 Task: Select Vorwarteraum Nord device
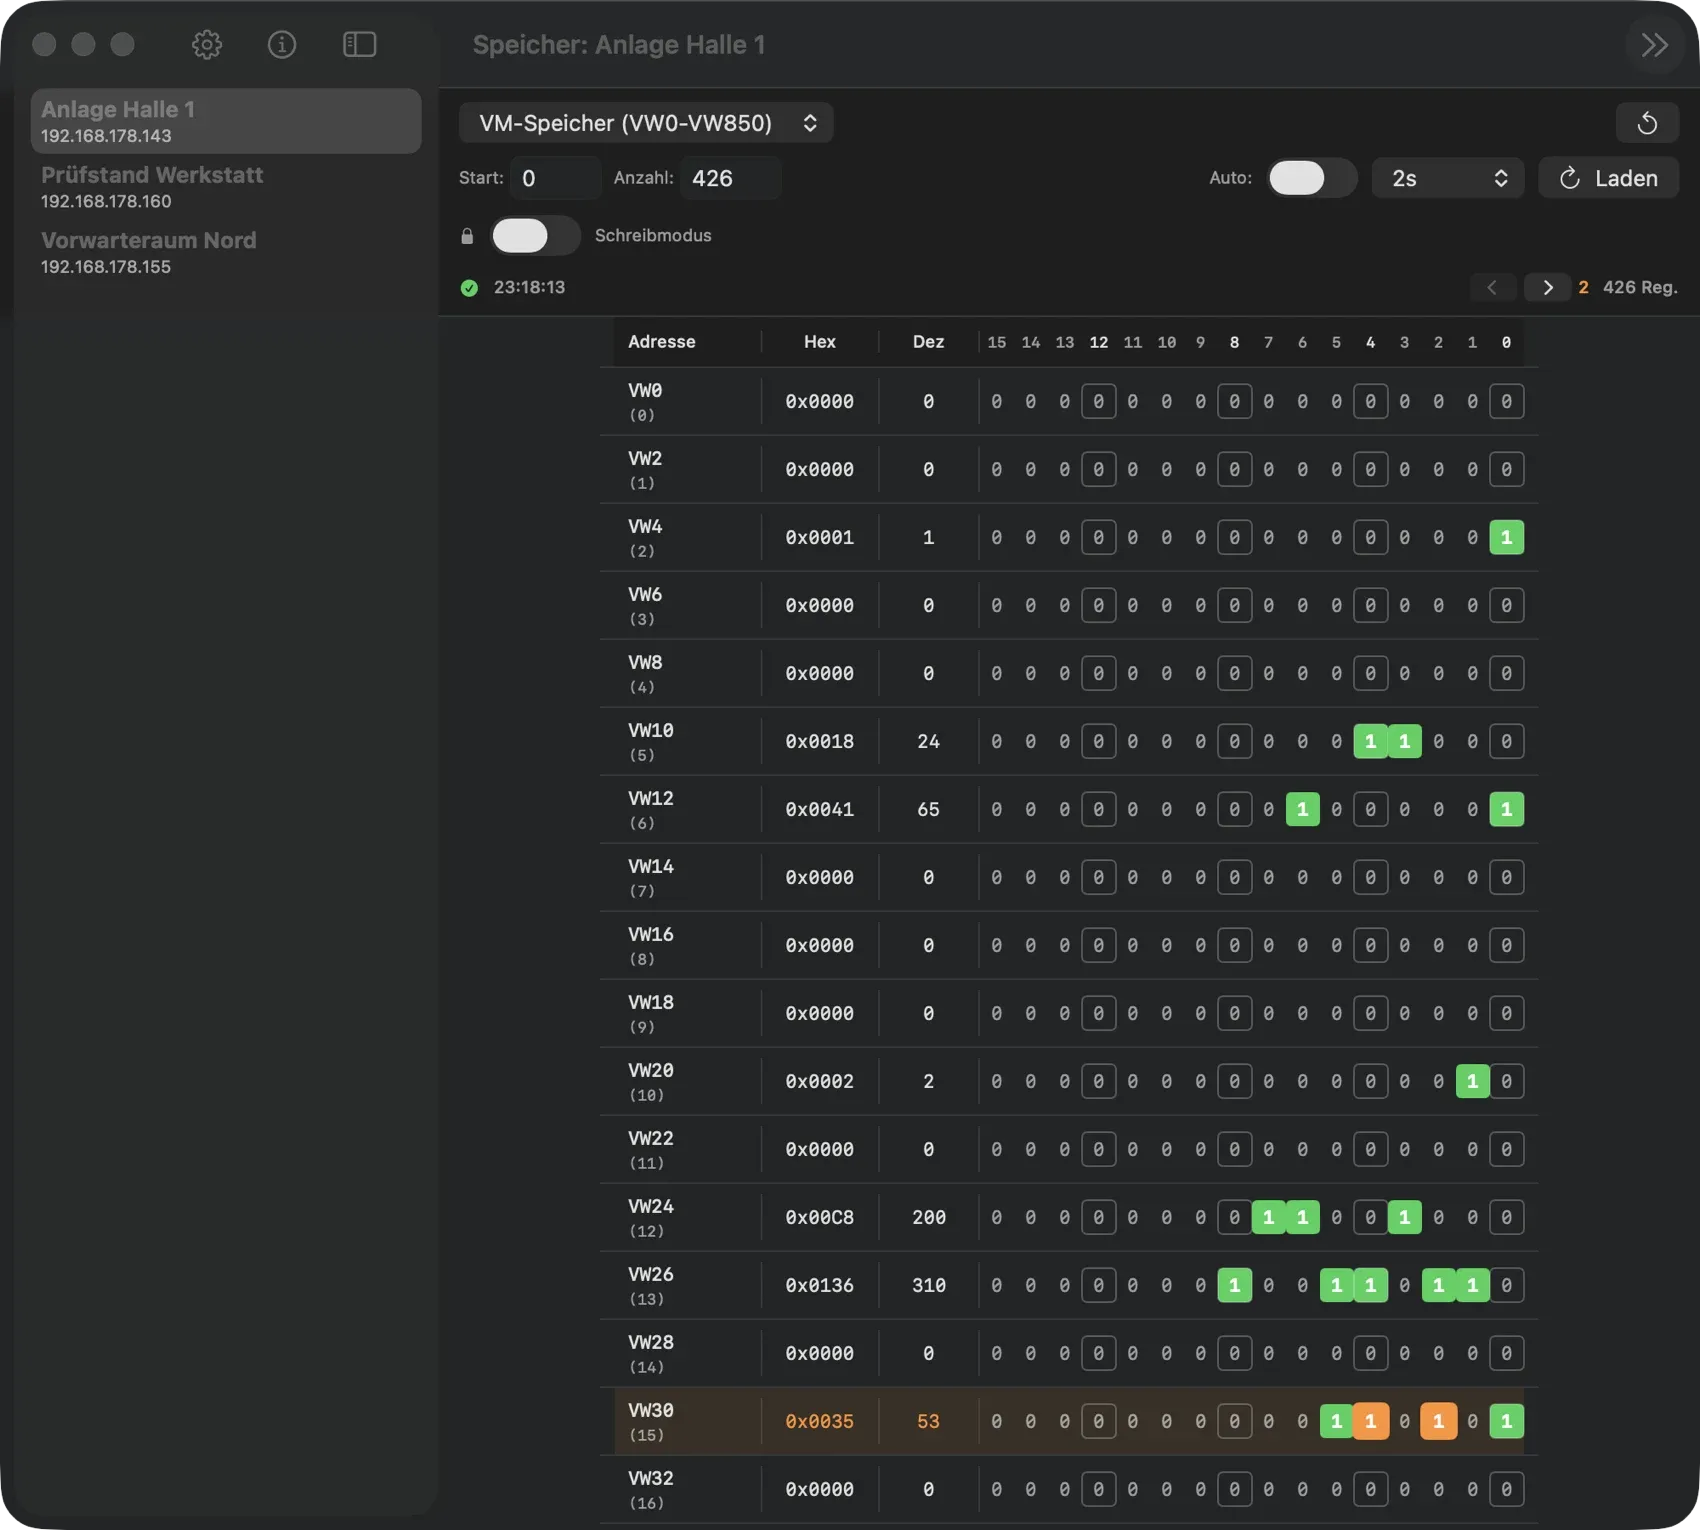(x=226, y=253)
